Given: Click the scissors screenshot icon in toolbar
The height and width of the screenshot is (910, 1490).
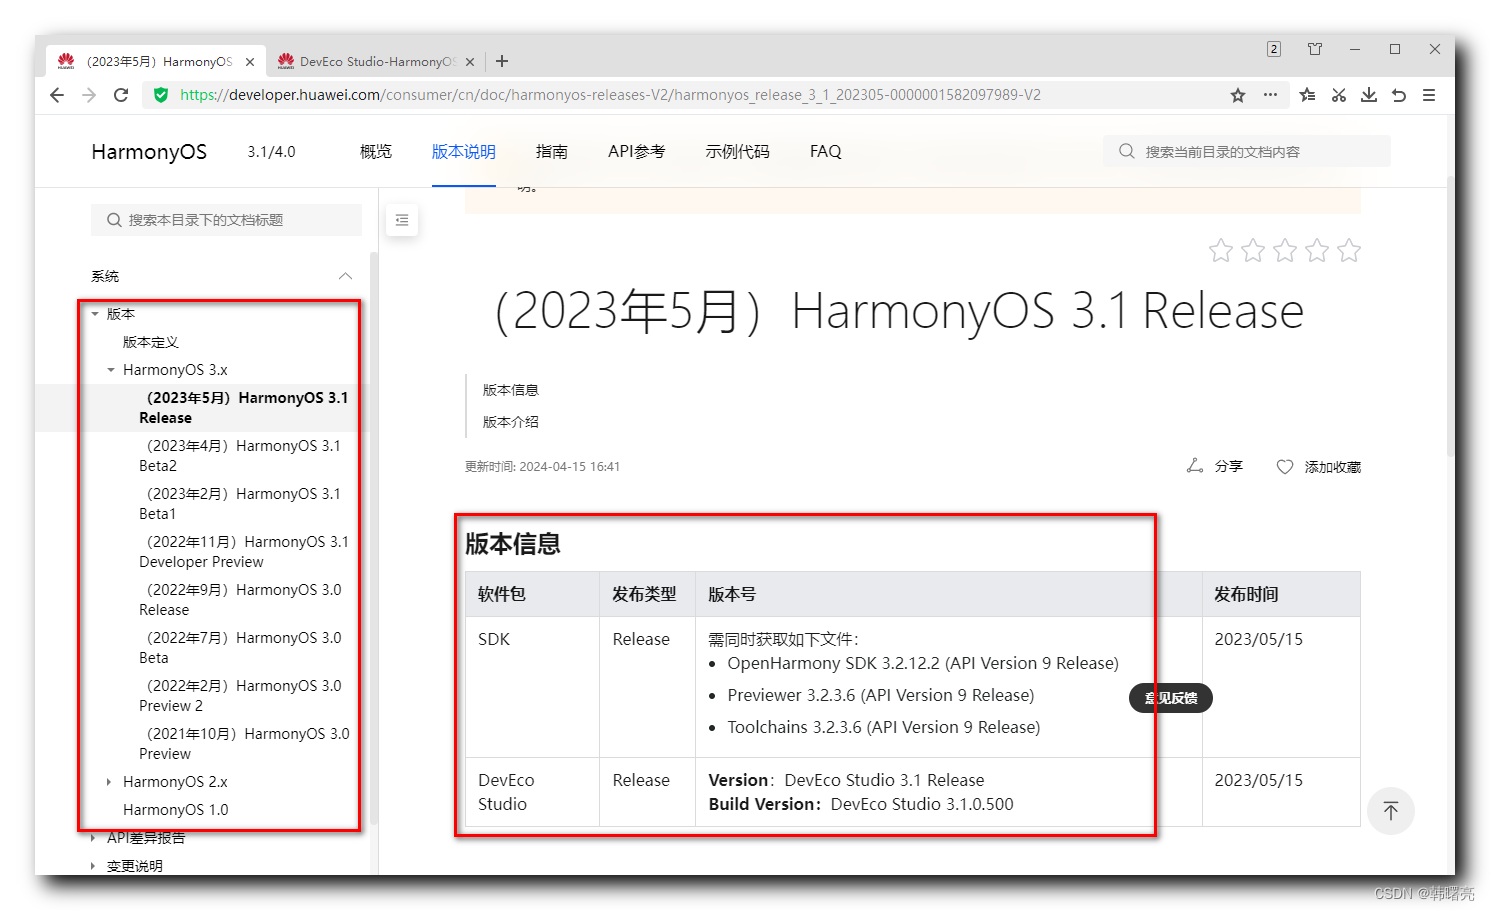Looking at the screenshot, I should click(x=1338, y=95).
